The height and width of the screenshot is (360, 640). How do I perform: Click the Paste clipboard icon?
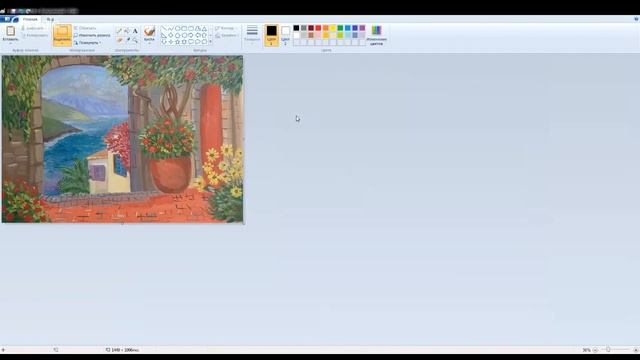[10, 31]
